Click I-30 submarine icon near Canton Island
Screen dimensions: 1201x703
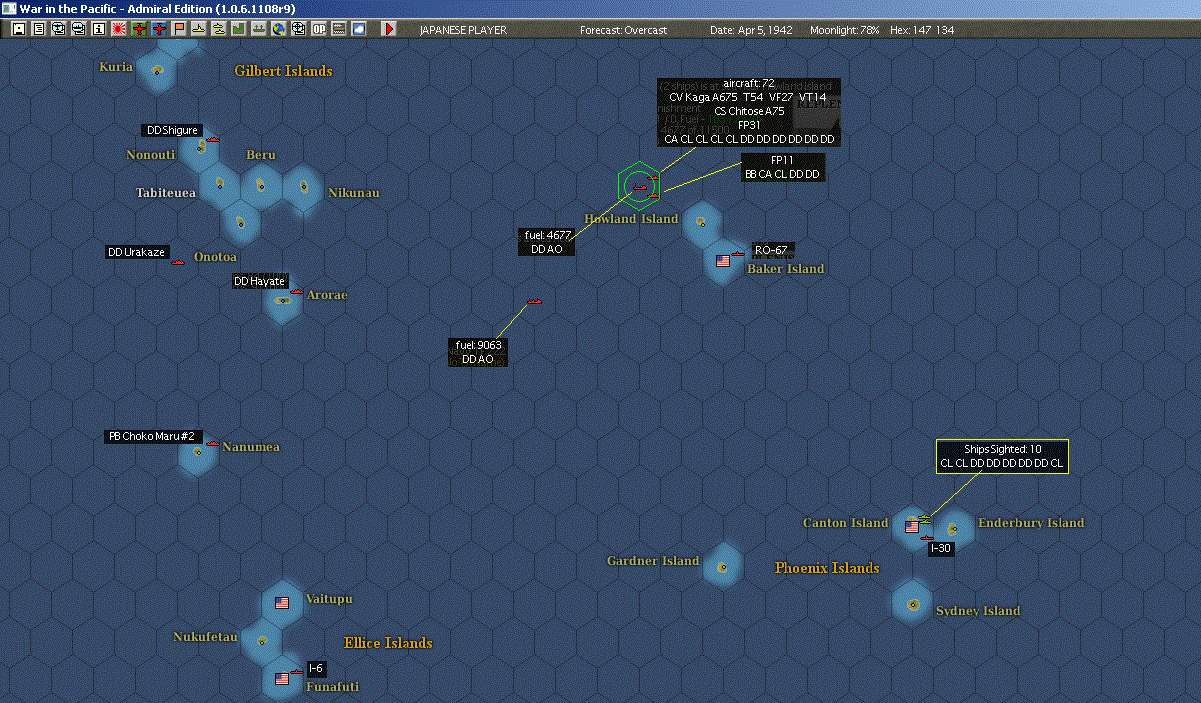(925, 538)
